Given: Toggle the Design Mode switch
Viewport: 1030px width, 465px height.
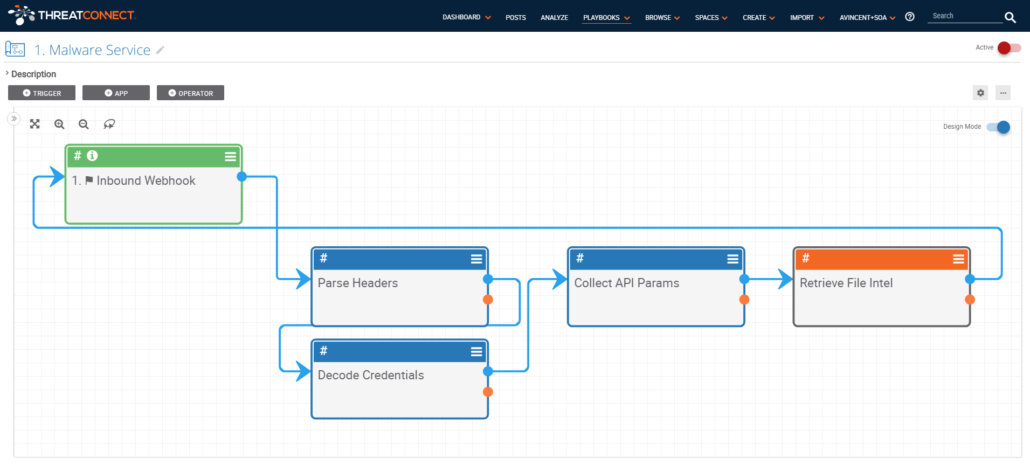Looking at the screenshot, I should pos(998,127).
